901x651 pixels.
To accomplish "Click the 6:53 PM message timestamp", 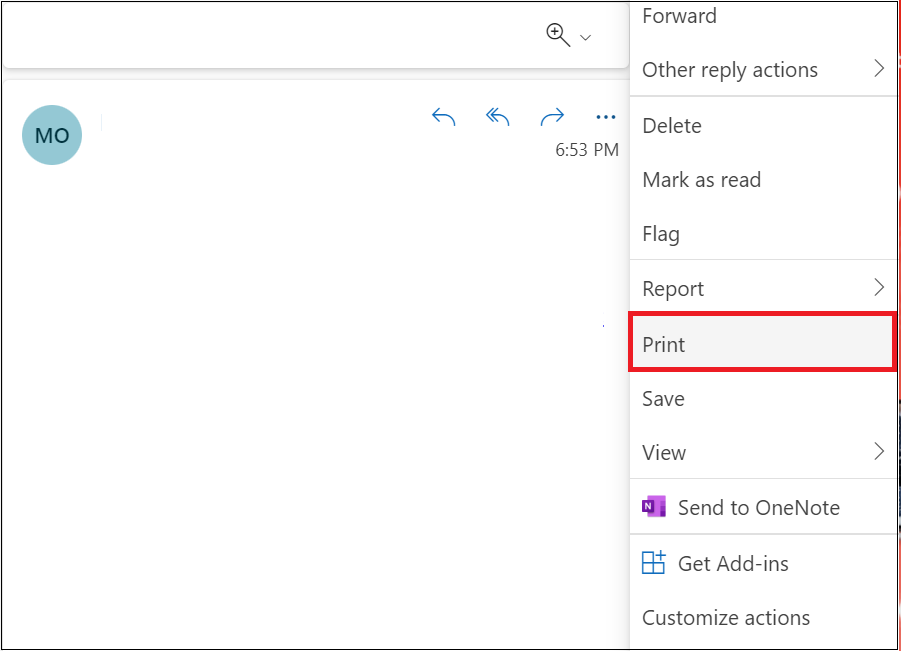I will [x=587, y=150].
